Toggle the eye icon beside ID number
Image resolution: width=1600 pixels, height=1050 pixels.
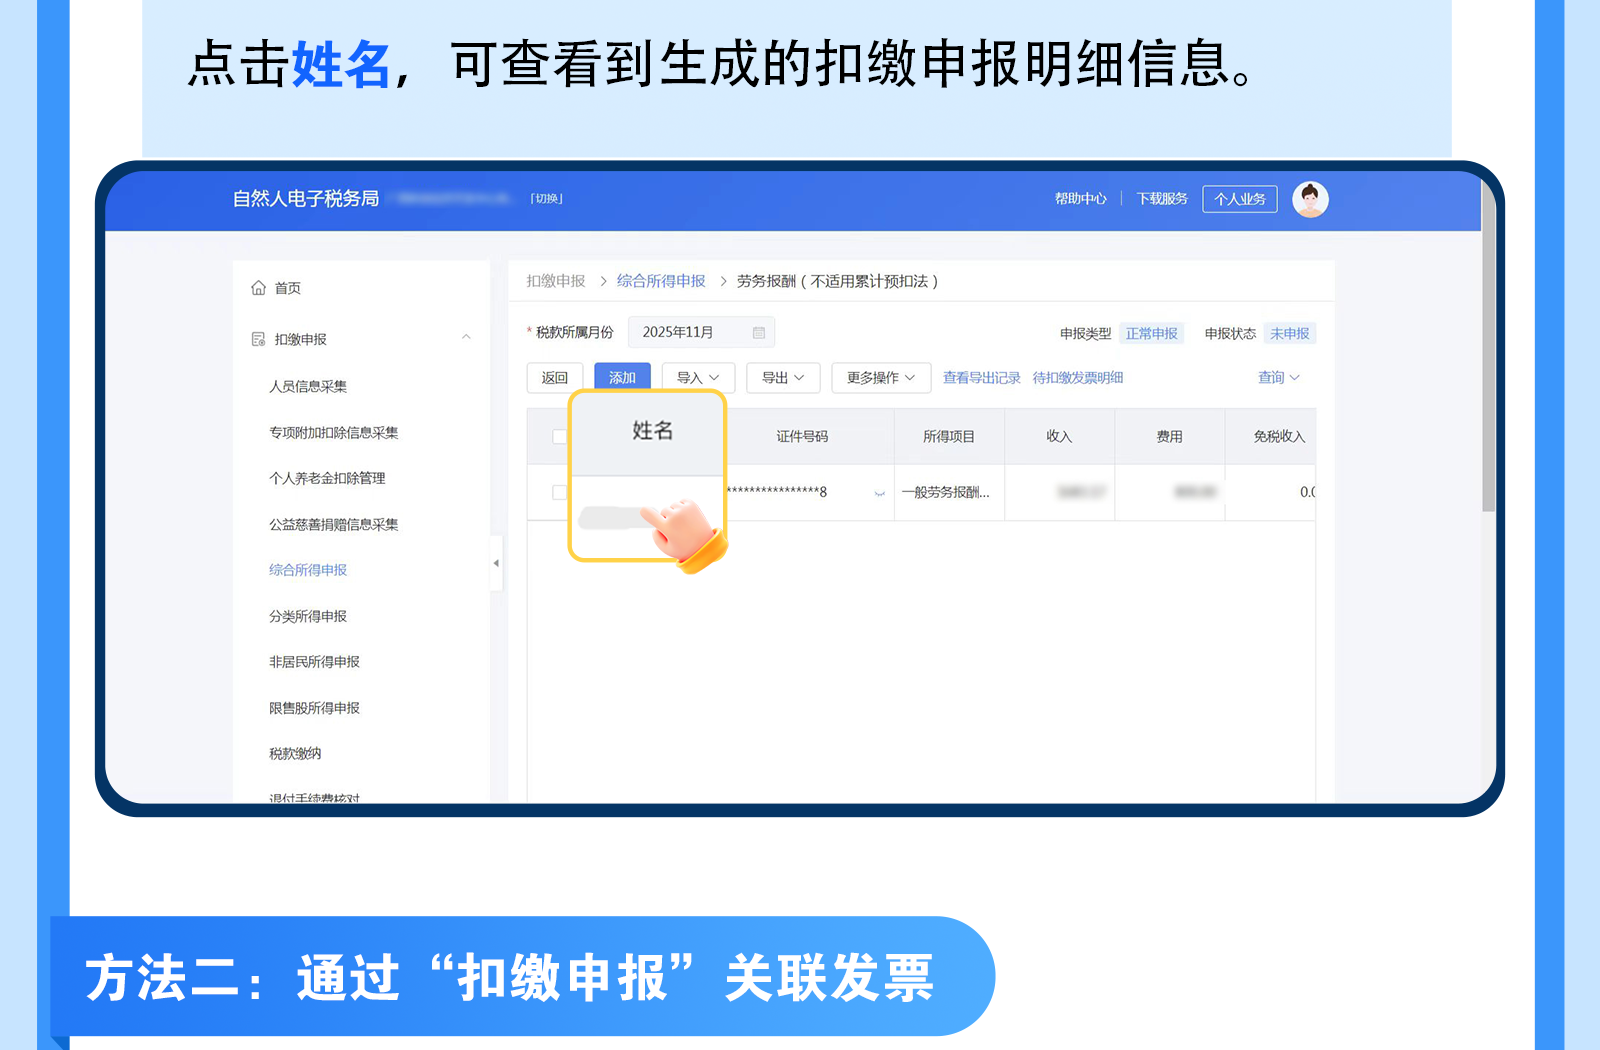[x=880, y=493]
